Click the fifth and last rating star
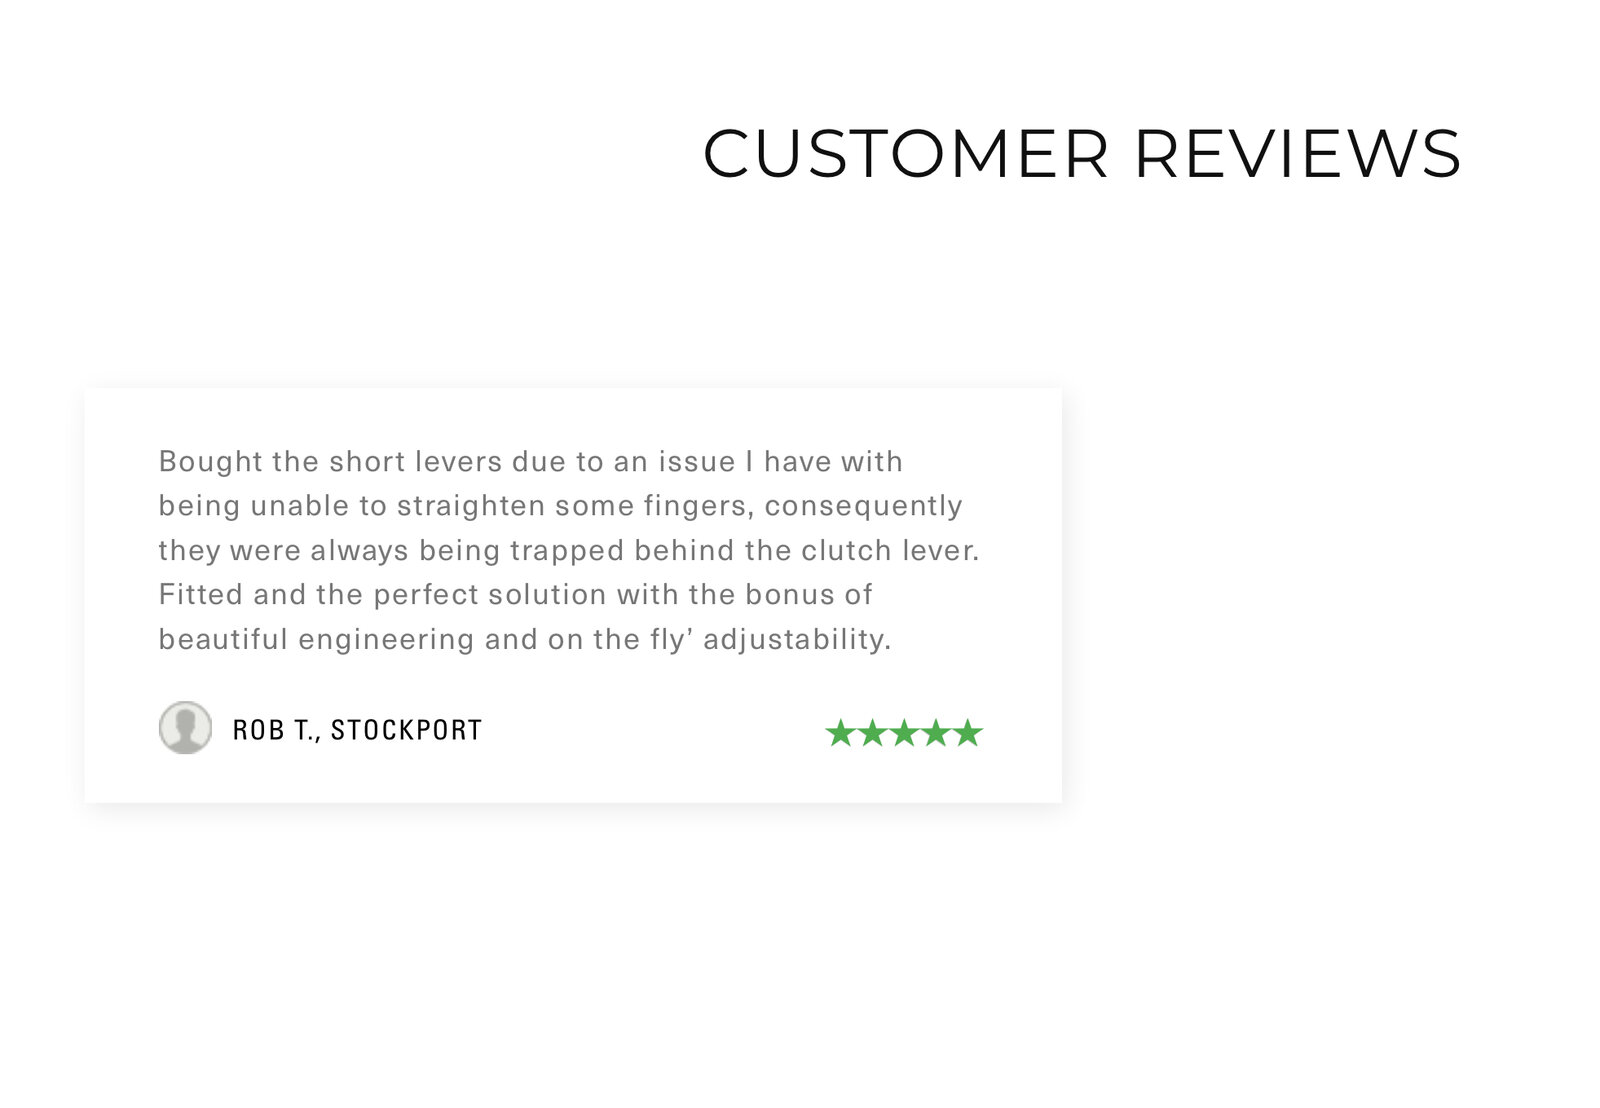The width and height of the screenshot is (1600, 1108). point(968,733)
